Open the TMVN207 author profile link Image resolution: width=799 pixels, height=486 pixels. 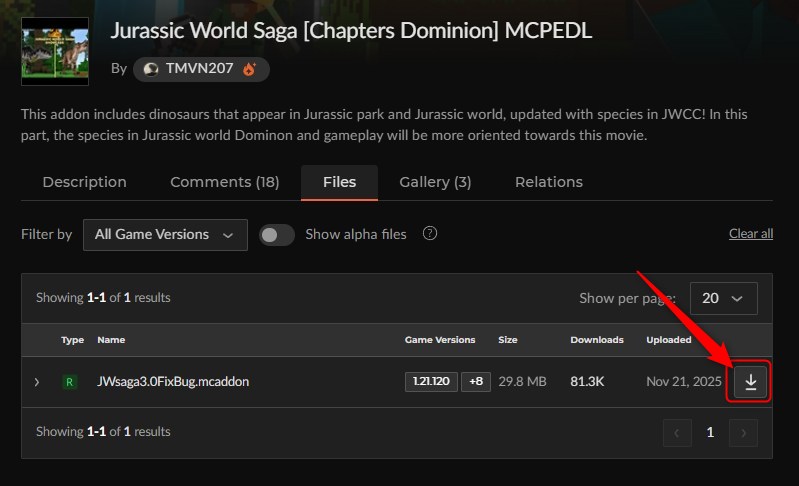pos(201,69)
